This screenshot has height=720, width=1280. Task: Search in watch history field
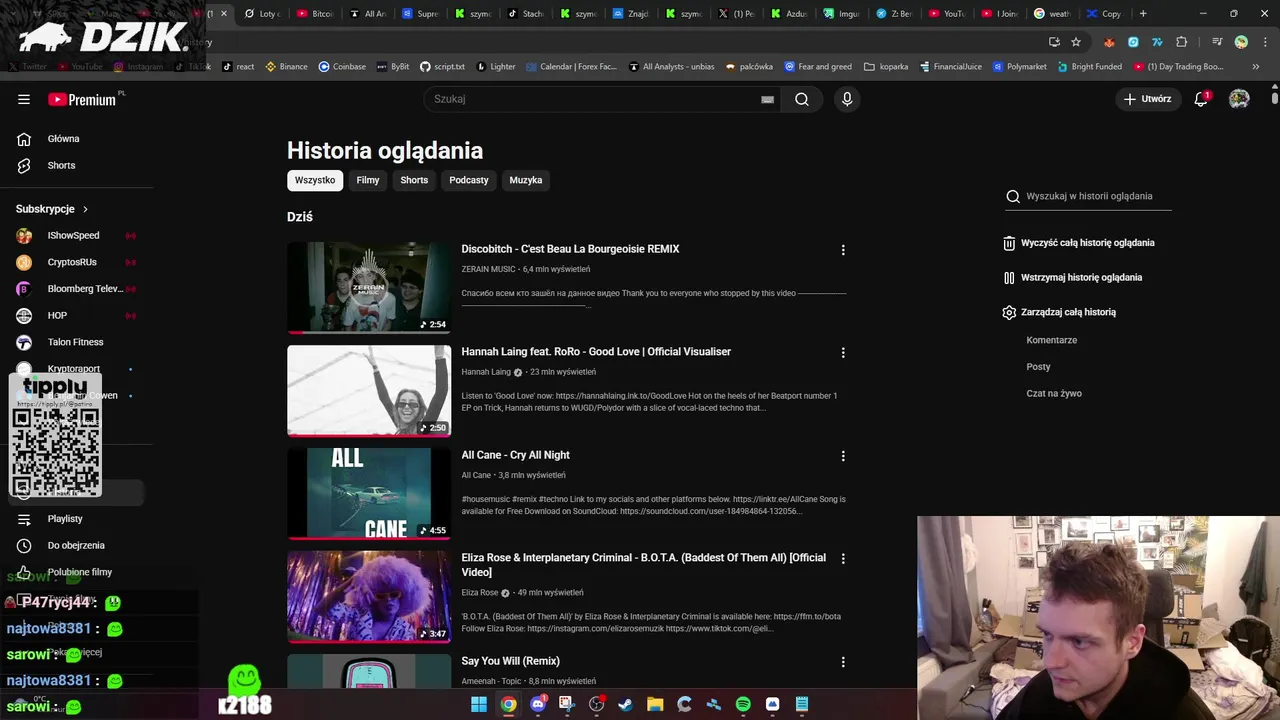click(1088, 196)
